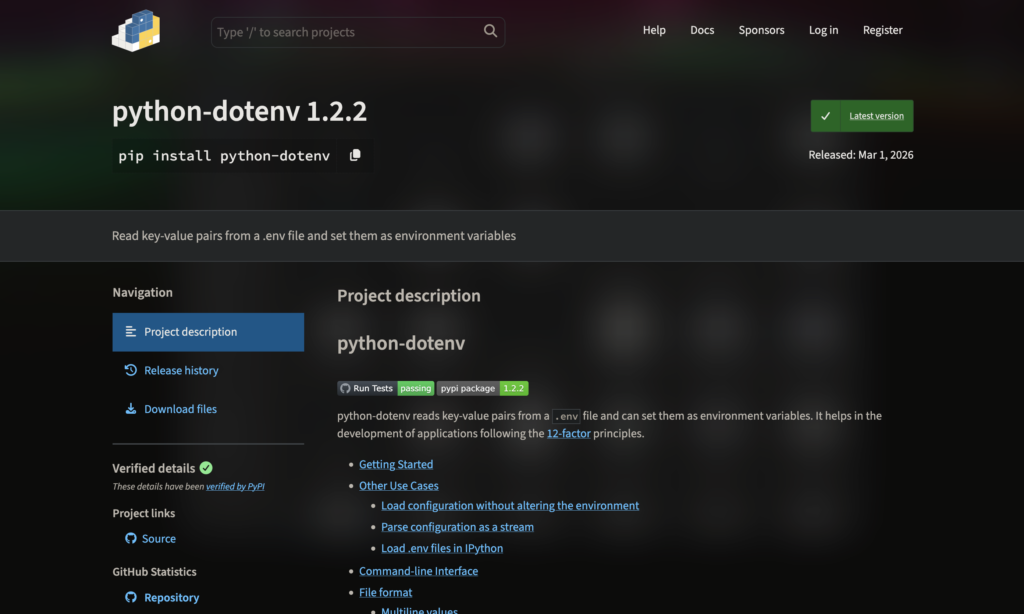
Task: Copy the pip install command
Action: [355, 155]
